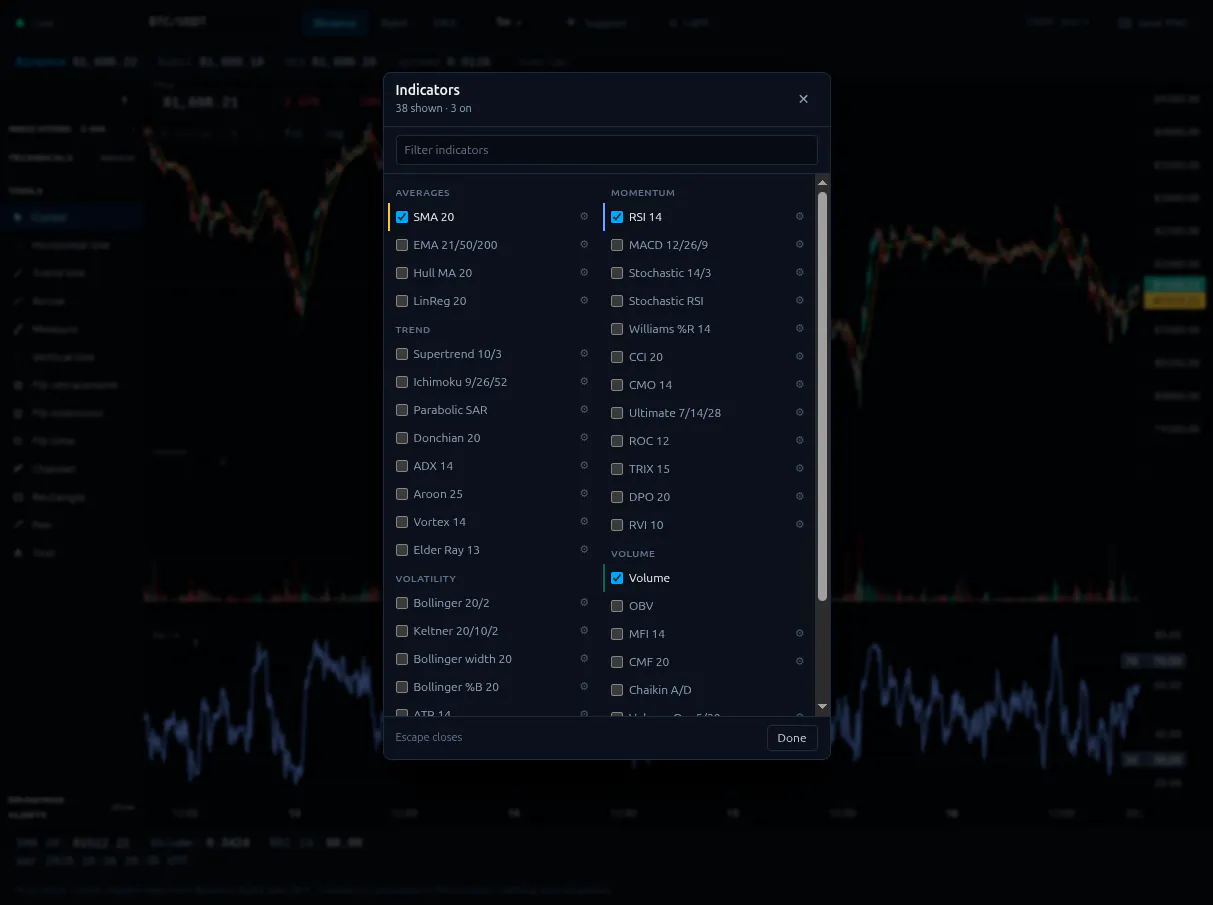Open the MFI 14 settings gear
The image size is (1213, 905).
(799, 633)
